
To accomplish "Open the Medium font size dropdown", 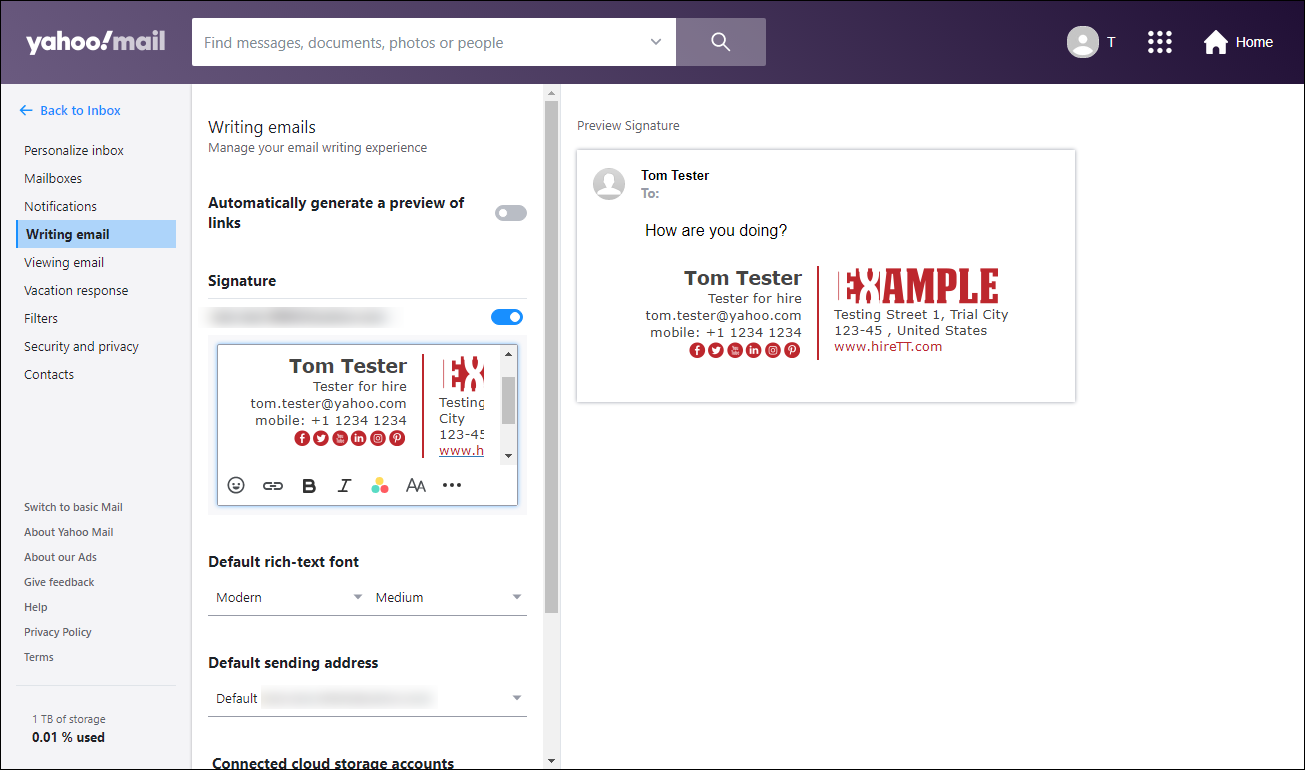I will [x=448, y=597].
